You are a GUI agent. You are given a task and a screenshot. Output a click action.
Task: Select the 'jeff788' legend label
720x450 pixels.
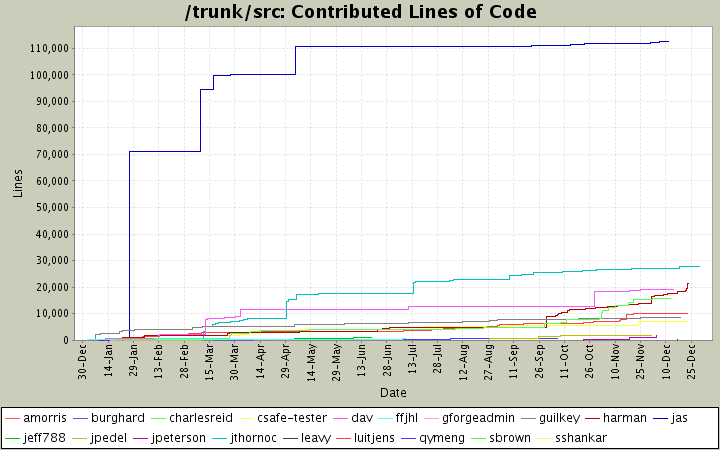[x=44, y=438]
